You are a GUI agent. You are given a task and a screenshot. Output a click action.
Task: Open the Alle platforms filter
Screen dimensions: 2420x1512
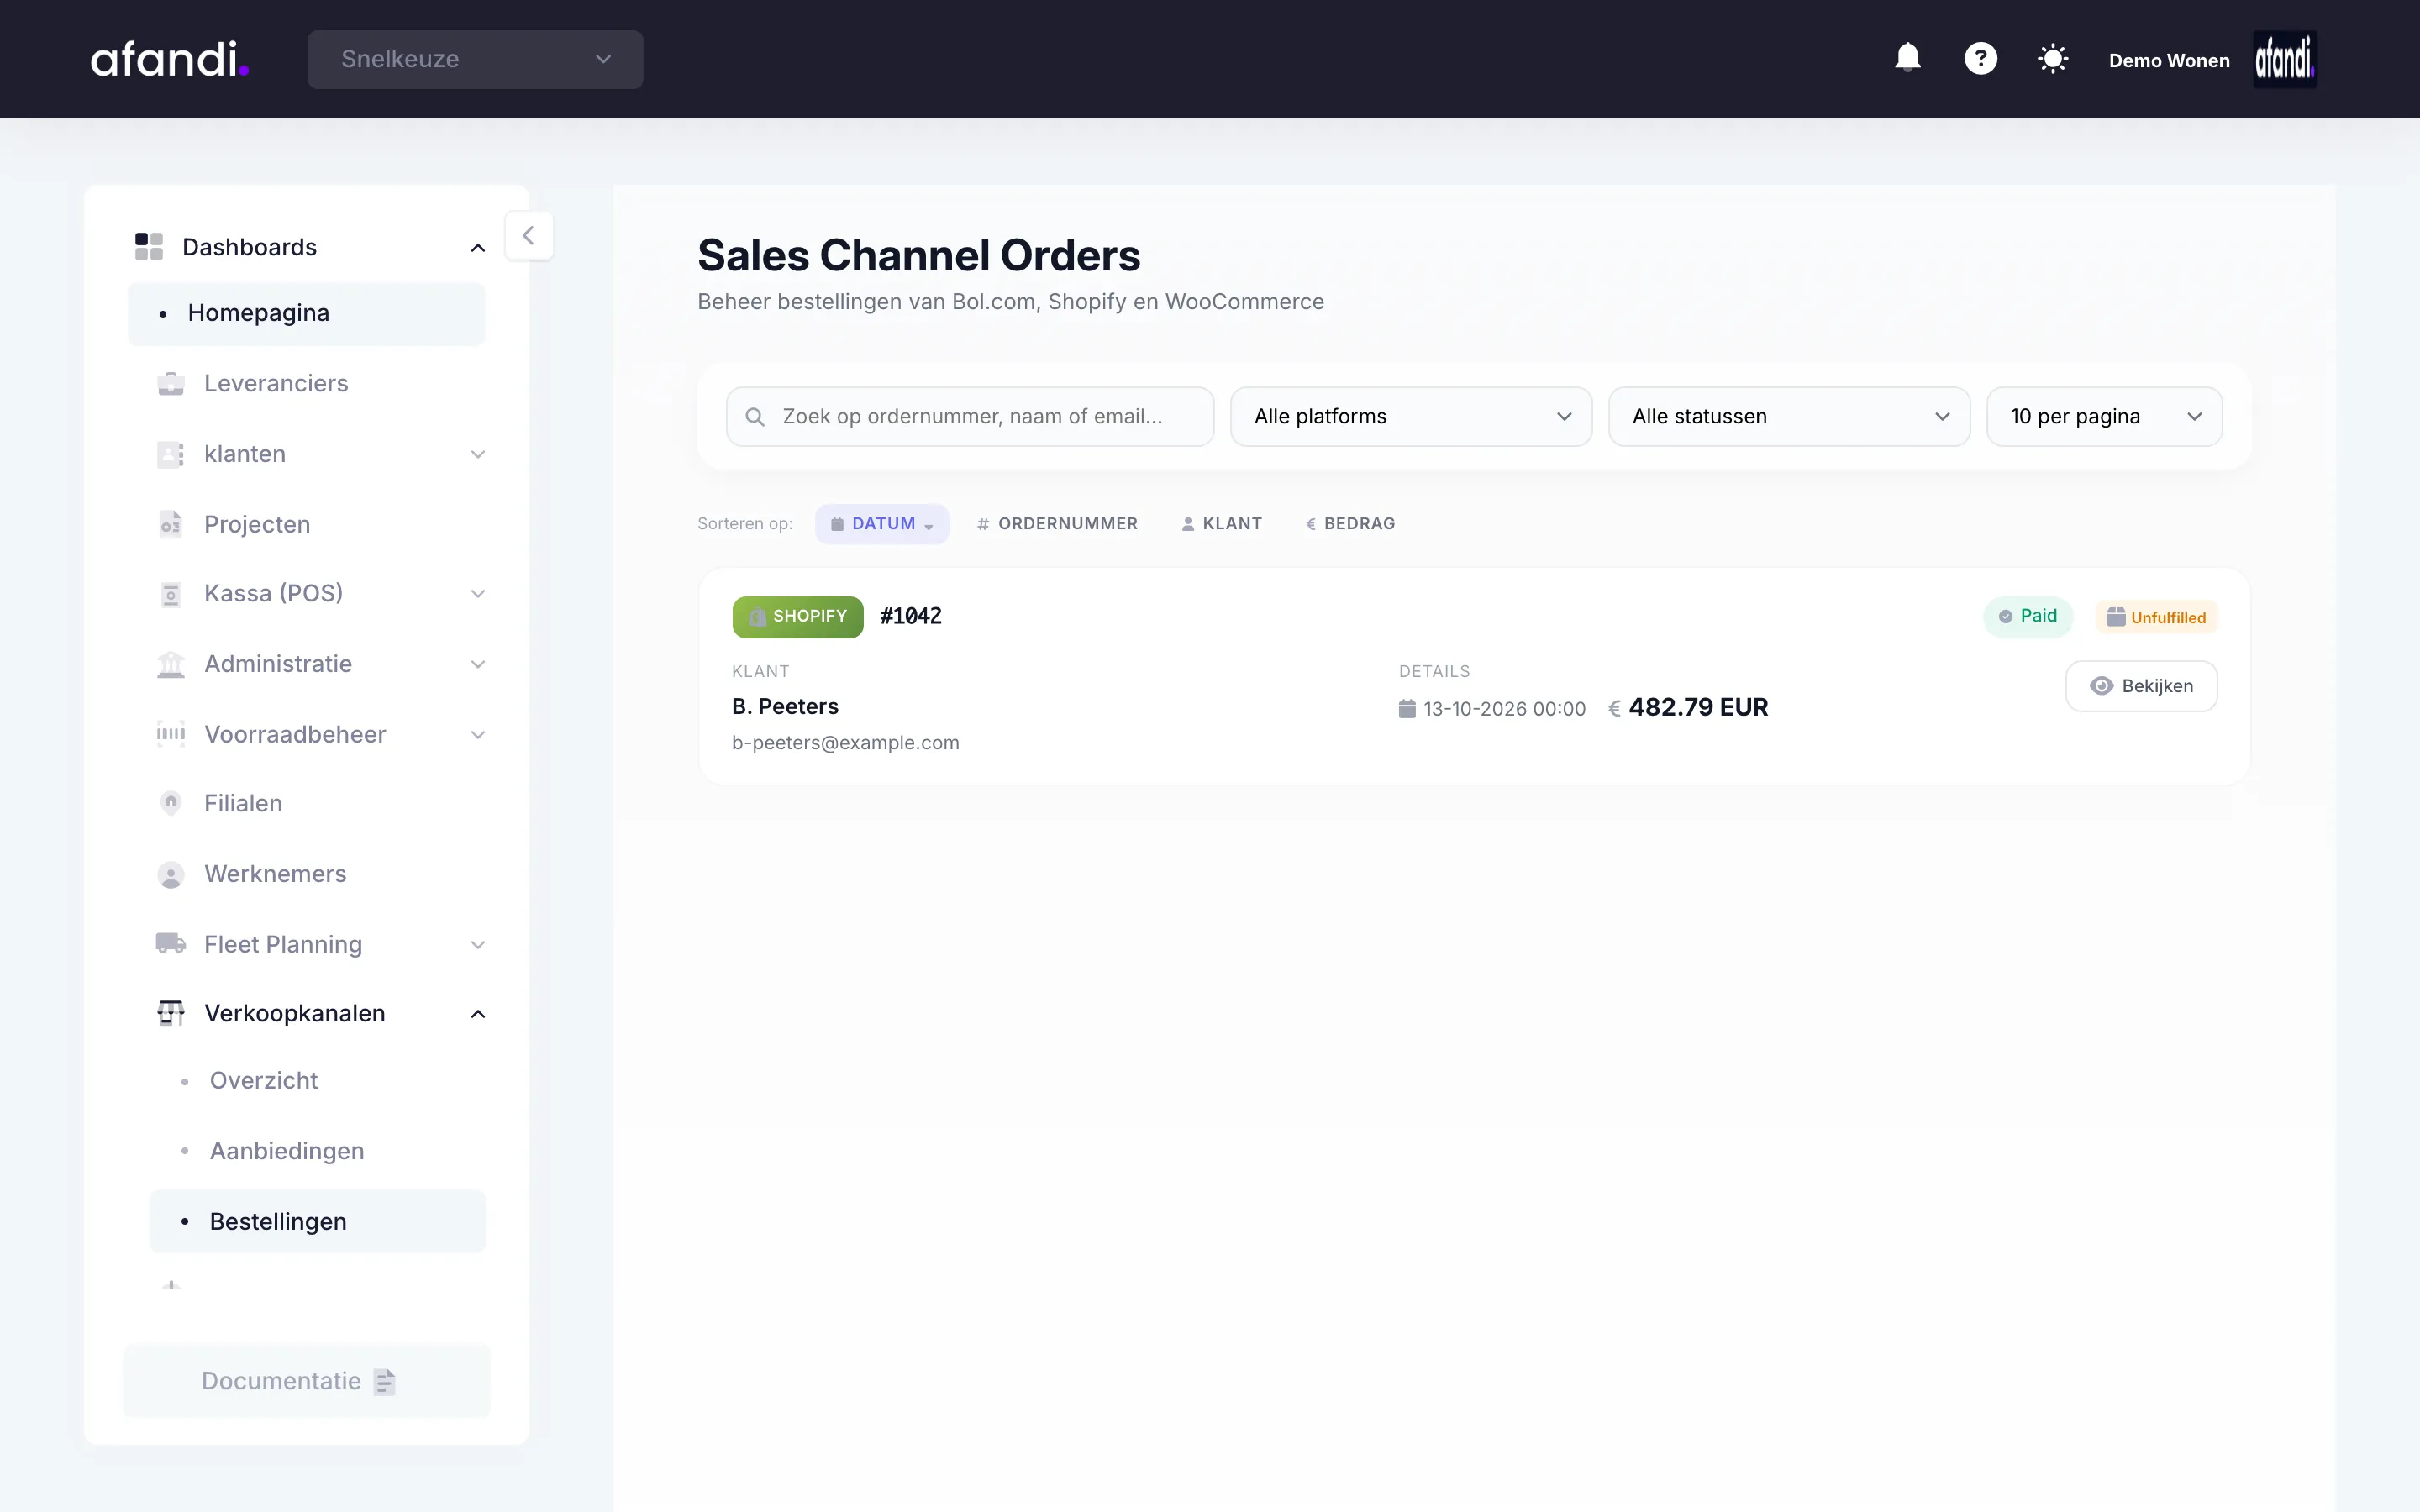point(1411,416)
